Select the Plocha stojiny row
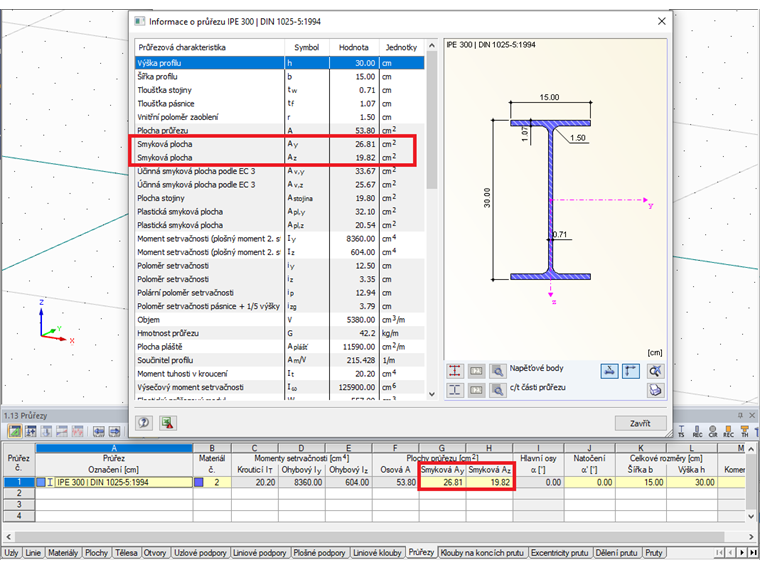 280,198
